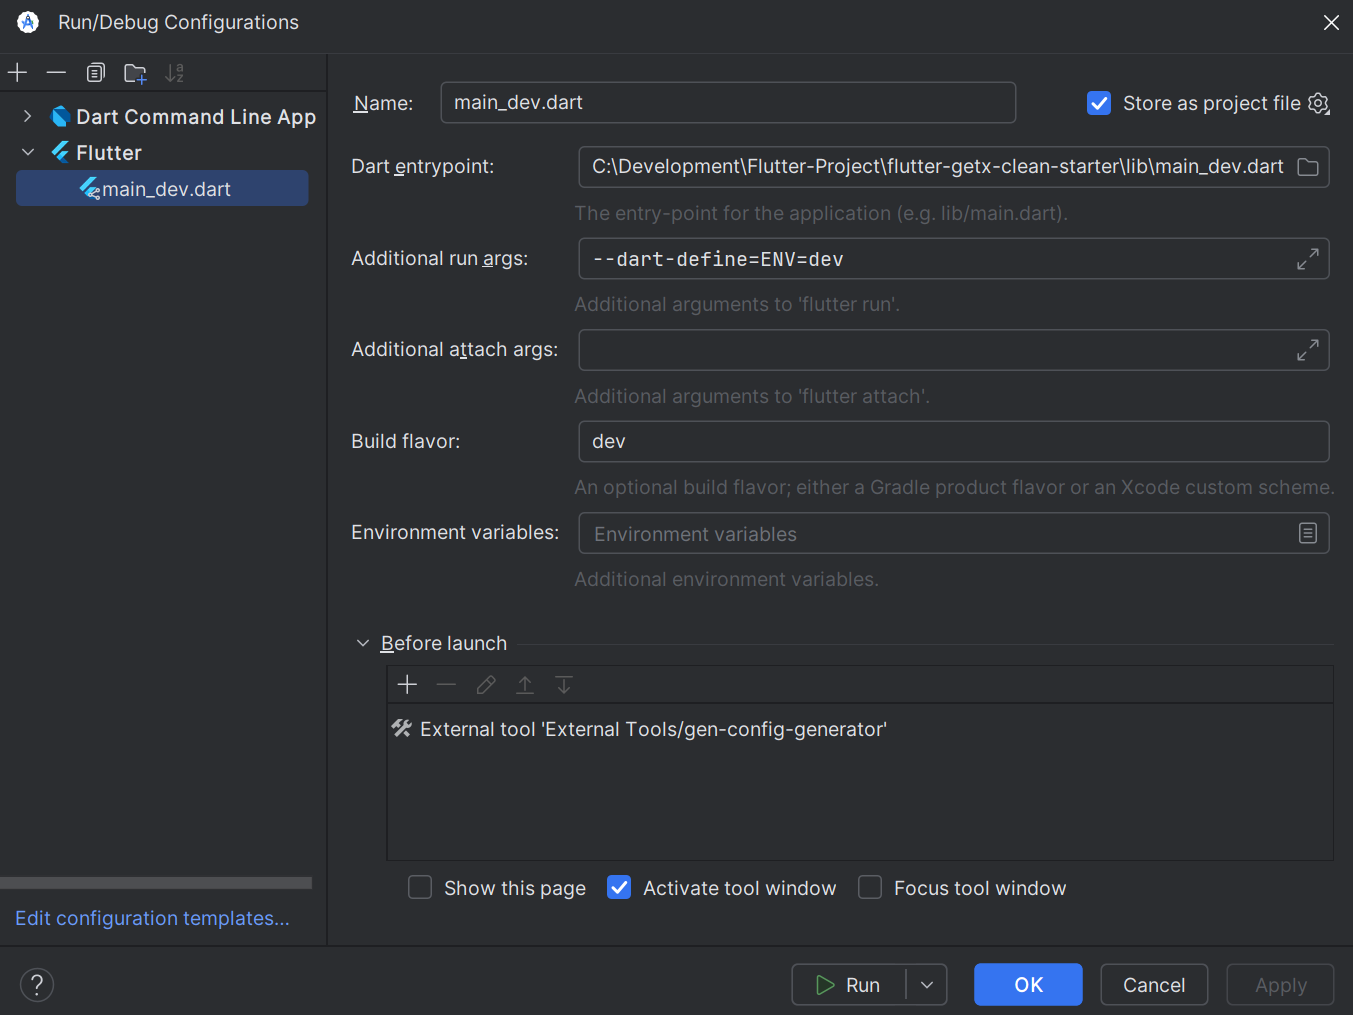The height and width of the screenshot is (1015, 1353).
Task: Toggle Store as project file checkbox
Action: click(1099, 103)
